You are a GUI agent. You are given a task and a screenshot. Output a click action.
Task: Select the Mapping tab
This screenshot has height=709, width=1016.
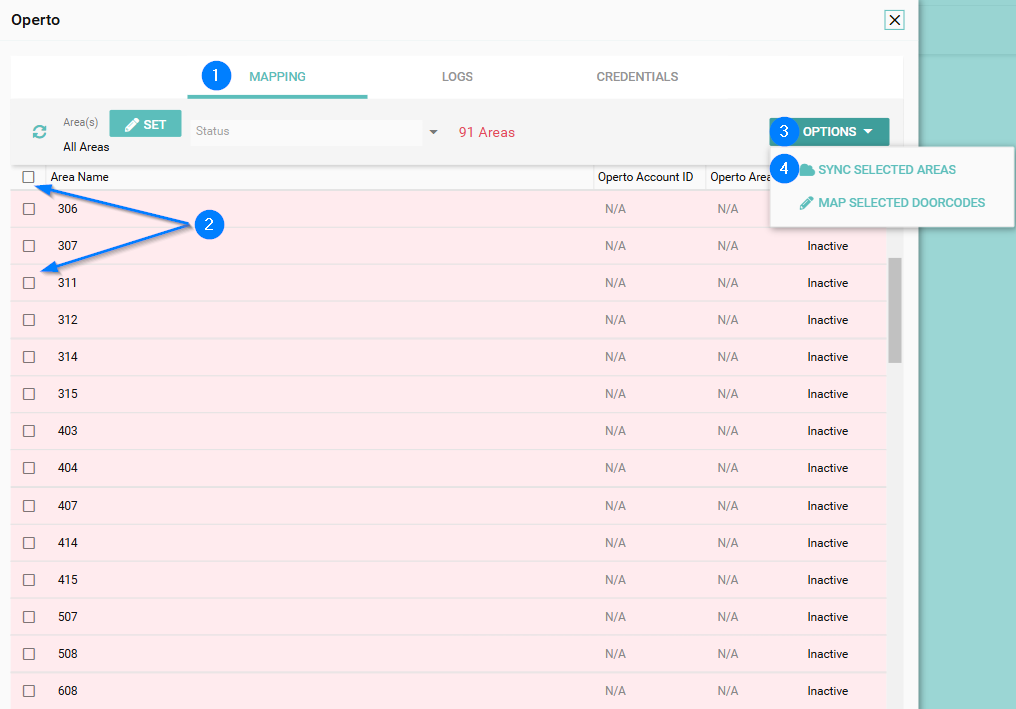[277, 77]
